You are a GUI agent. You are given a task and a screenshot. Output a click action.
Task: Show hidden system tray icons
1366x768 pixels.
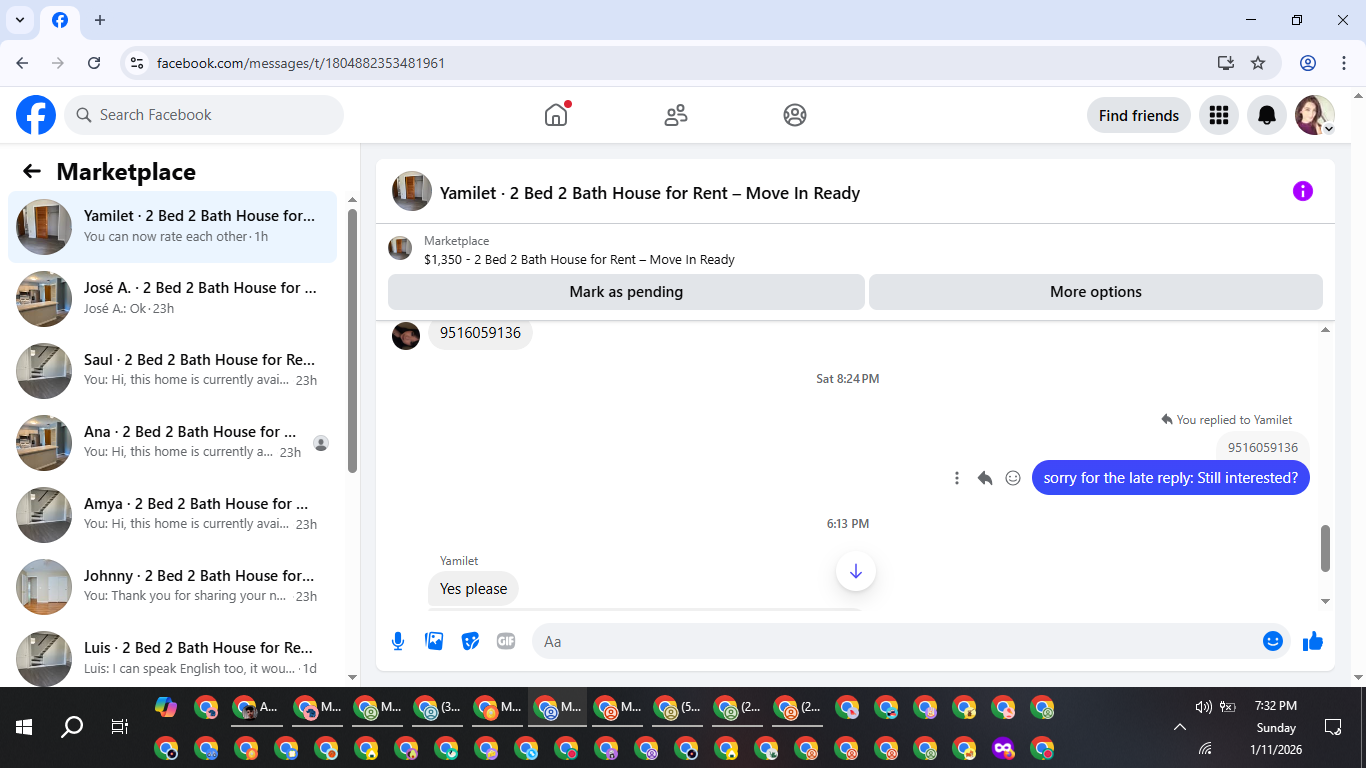(1180, 727)
